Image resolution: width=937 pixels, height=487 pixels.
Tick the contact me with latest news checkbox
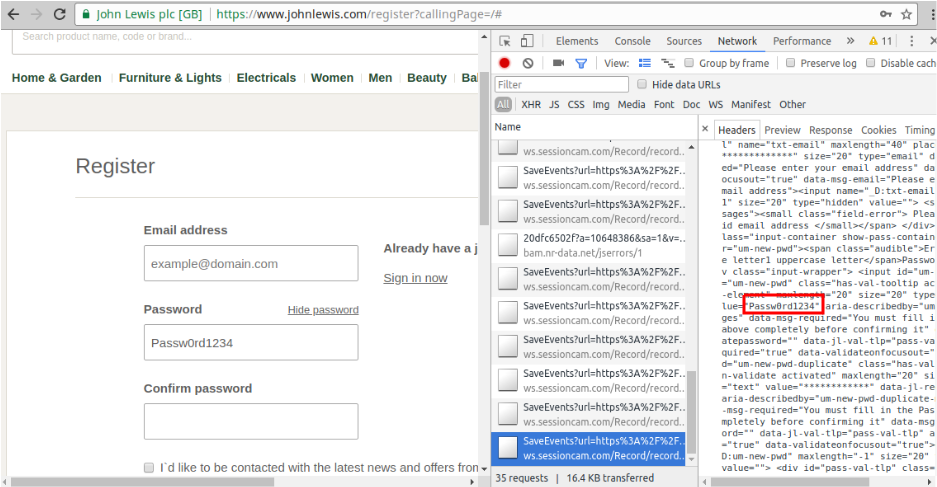[x=149, y=467]
